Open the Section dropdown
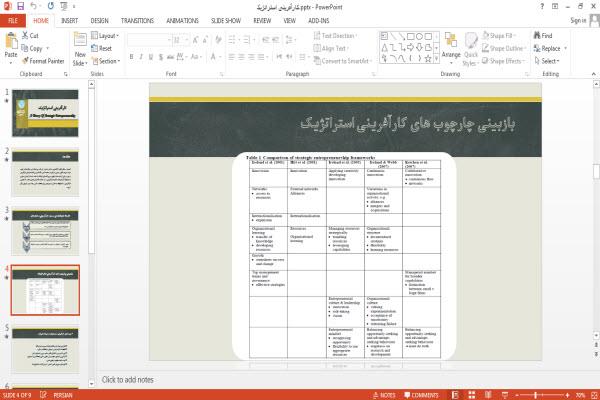Viewport: 600px width, 400px height. [x=106, y=61]
